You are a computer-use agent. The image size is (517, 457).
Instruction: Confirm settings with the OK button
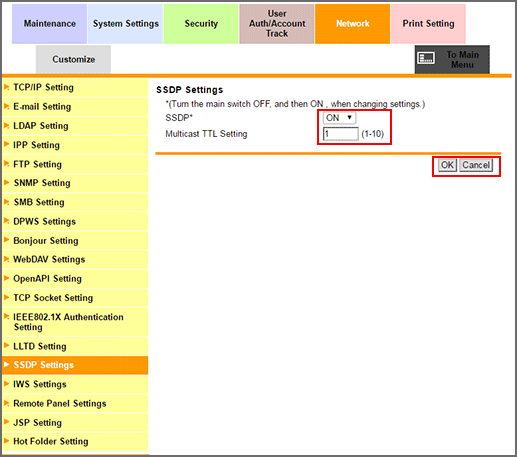447,165
